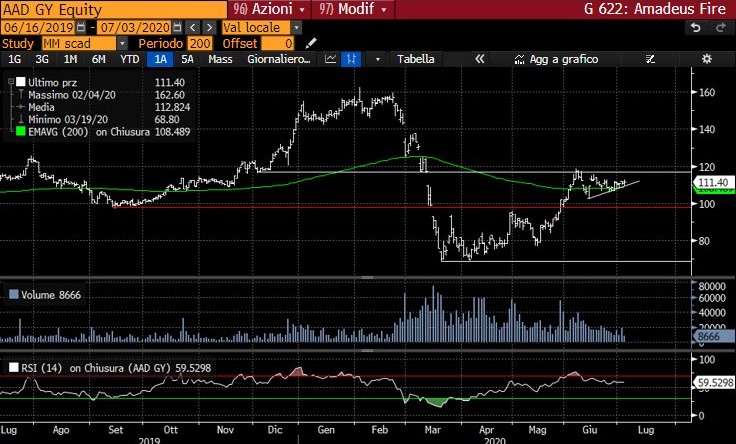Click the 111.40 last price axis label
736x444 pixels.
point(713,182)
